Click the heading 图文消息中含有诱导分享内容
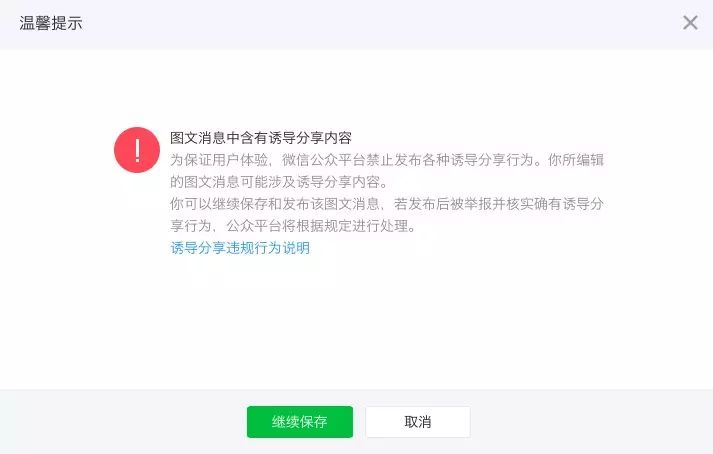The height and width of the screenshot is (454, 713). pos(261,138)
